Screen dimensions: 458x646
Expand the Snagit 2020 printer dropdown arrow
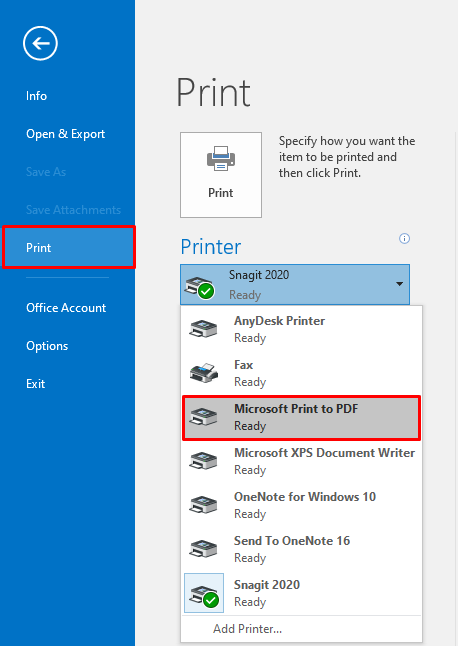399,284
